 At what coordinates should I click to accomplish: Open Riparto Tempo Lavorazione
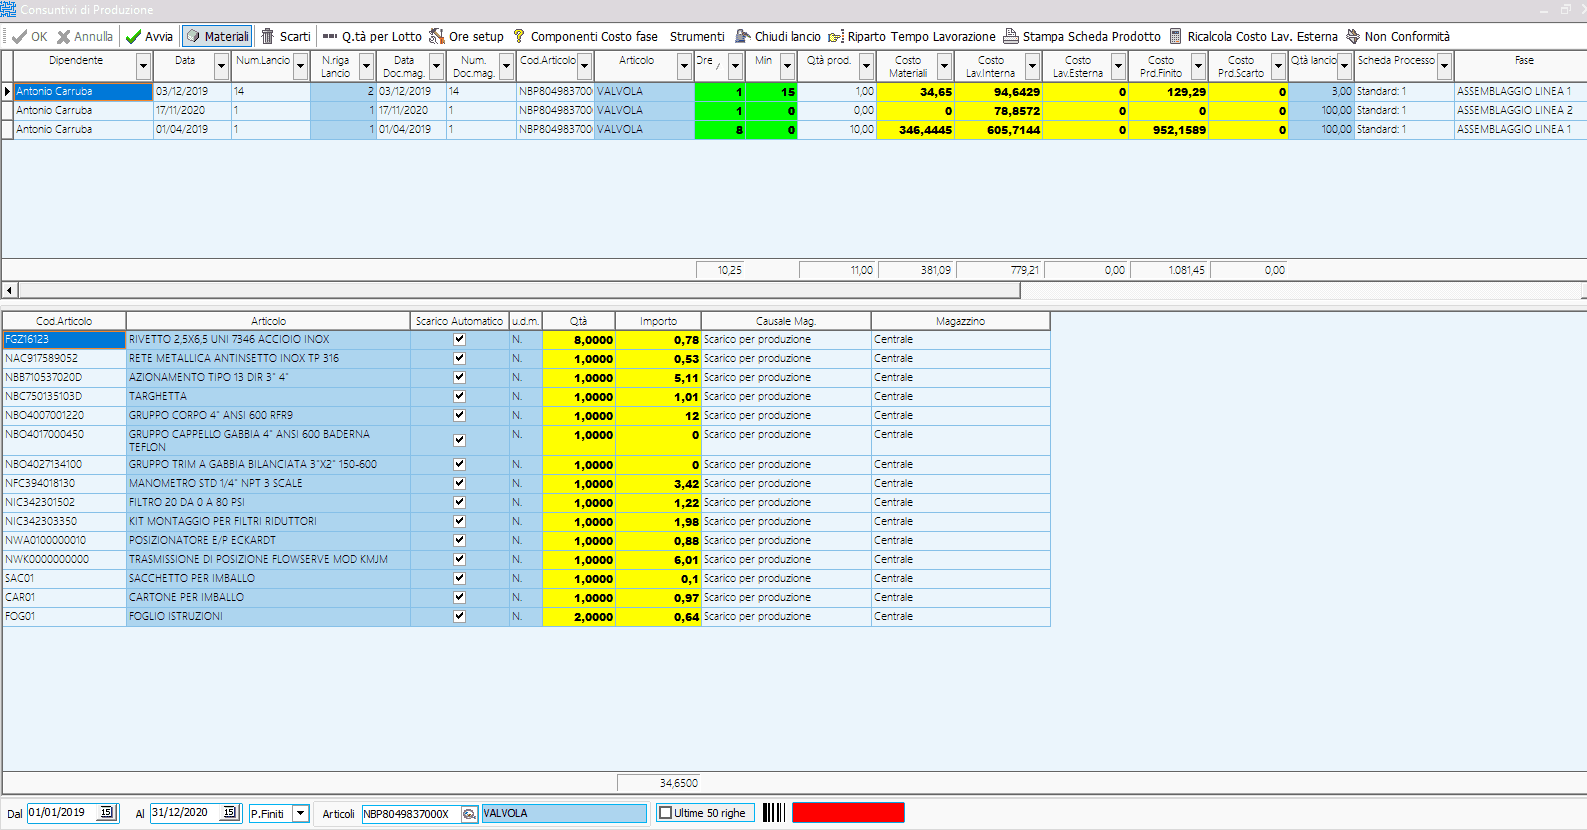(x=912, y=37)
